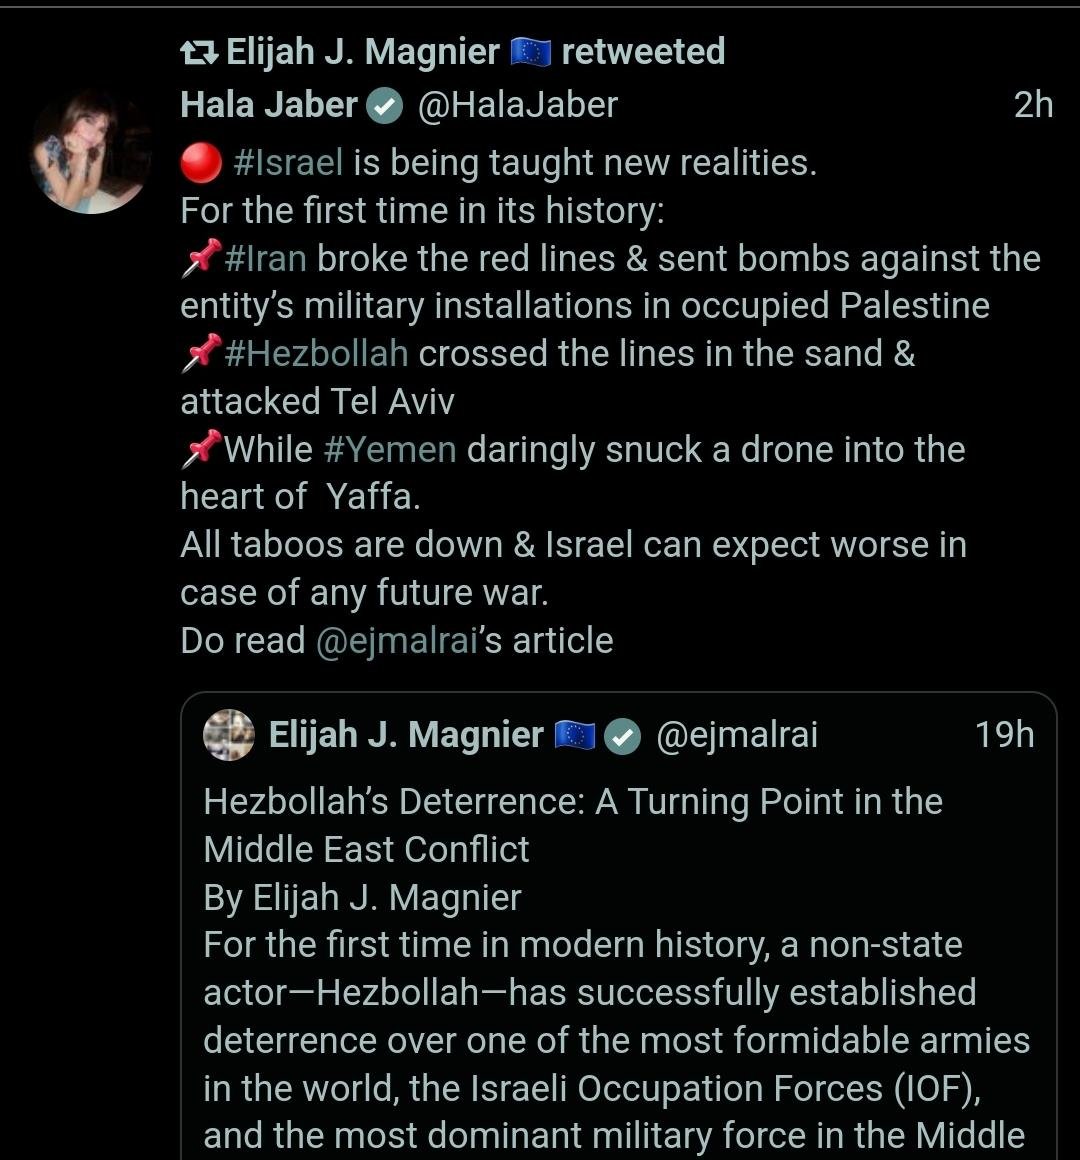Open the #Iran hashtag
1080x1160 pixels.
click(x=266, y=259)
